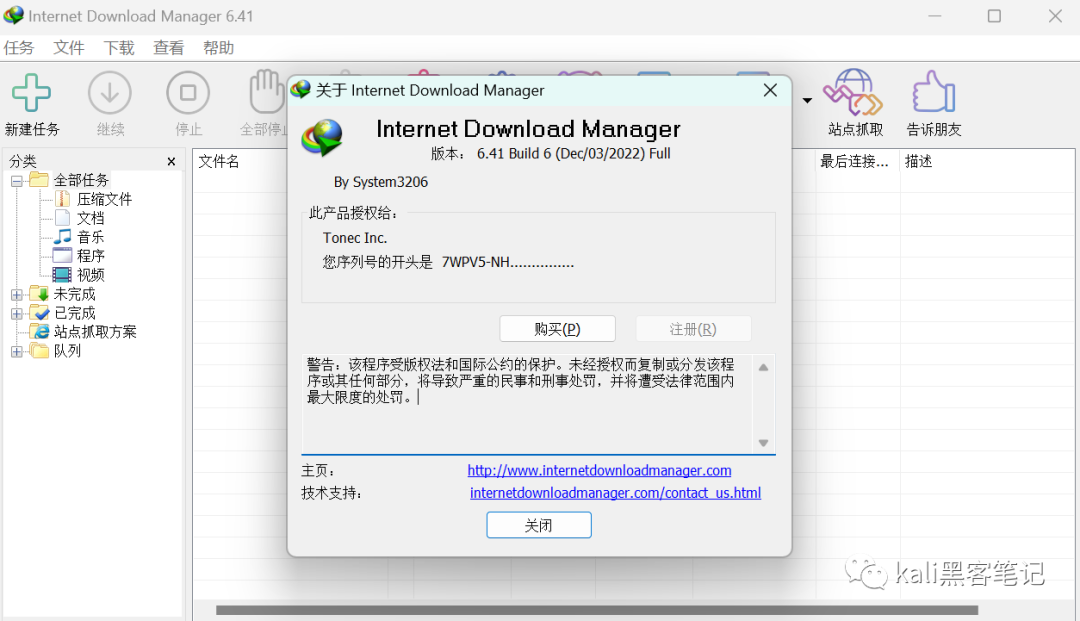Viewport: 1080px width, 621px height.
Task: Click the serial number 7WPV5-NH text
Action: [508, 262]
